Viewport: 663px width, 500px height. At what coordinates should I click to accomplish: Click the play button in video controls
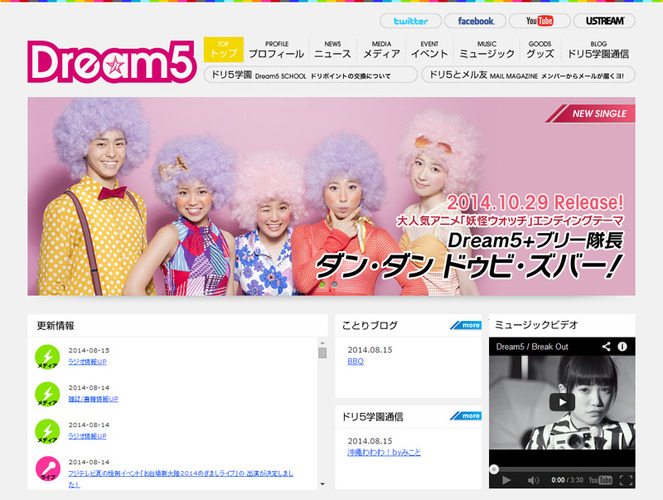tap(506, 480)
